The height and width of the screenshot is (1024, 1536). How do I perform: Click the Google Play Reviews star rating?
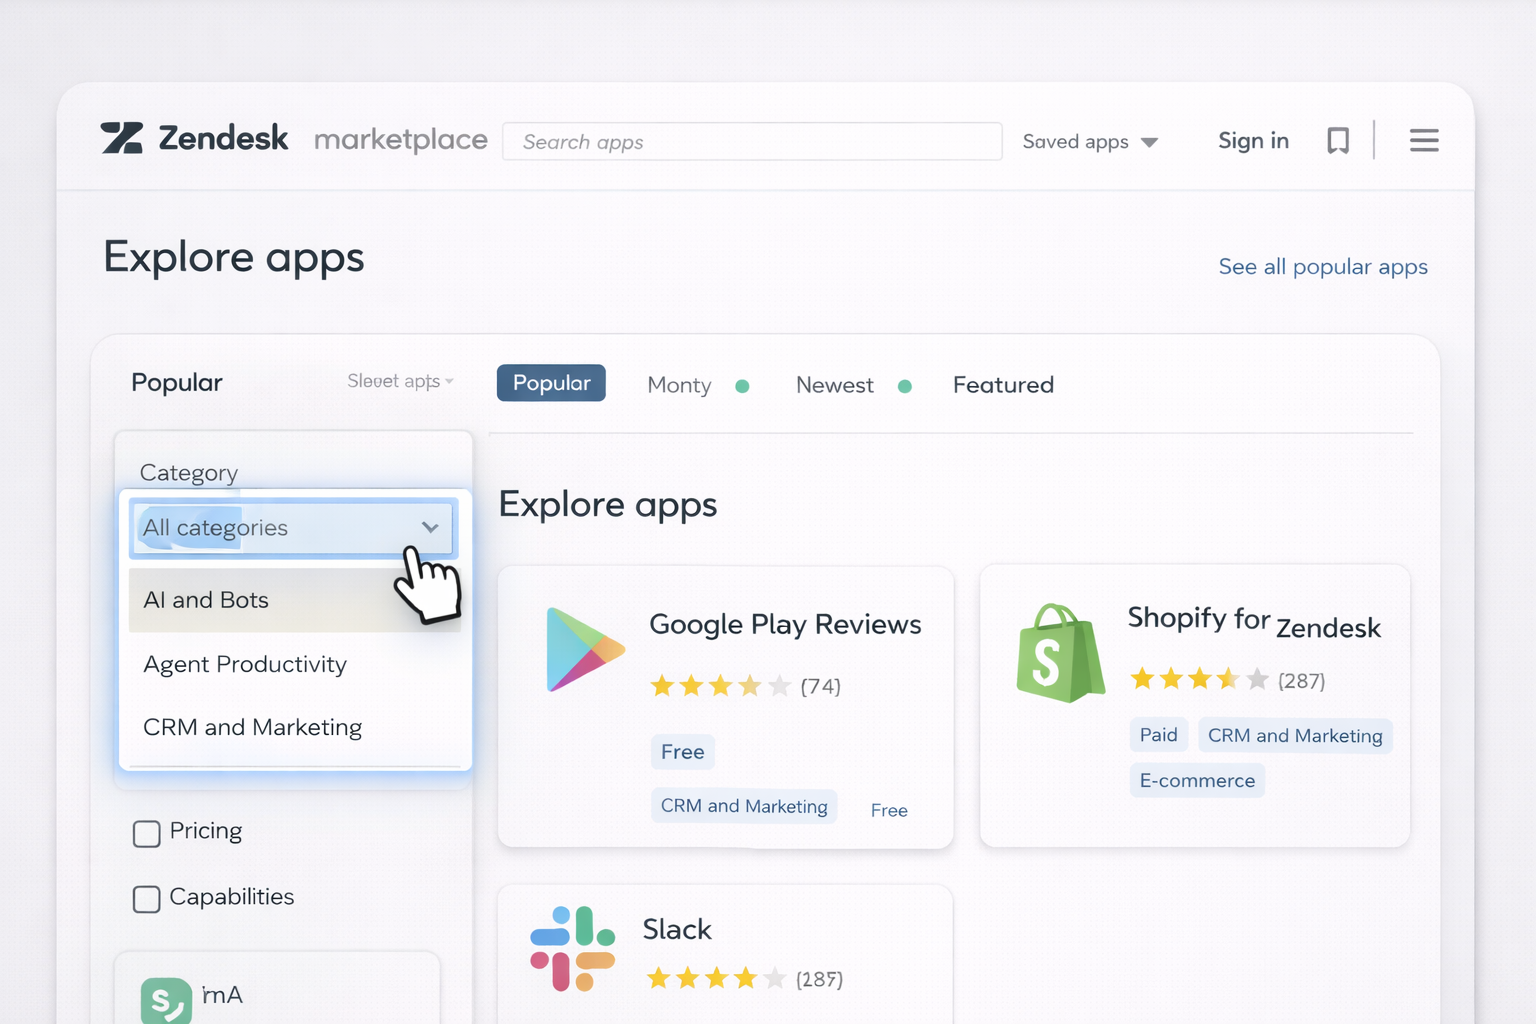720,686
